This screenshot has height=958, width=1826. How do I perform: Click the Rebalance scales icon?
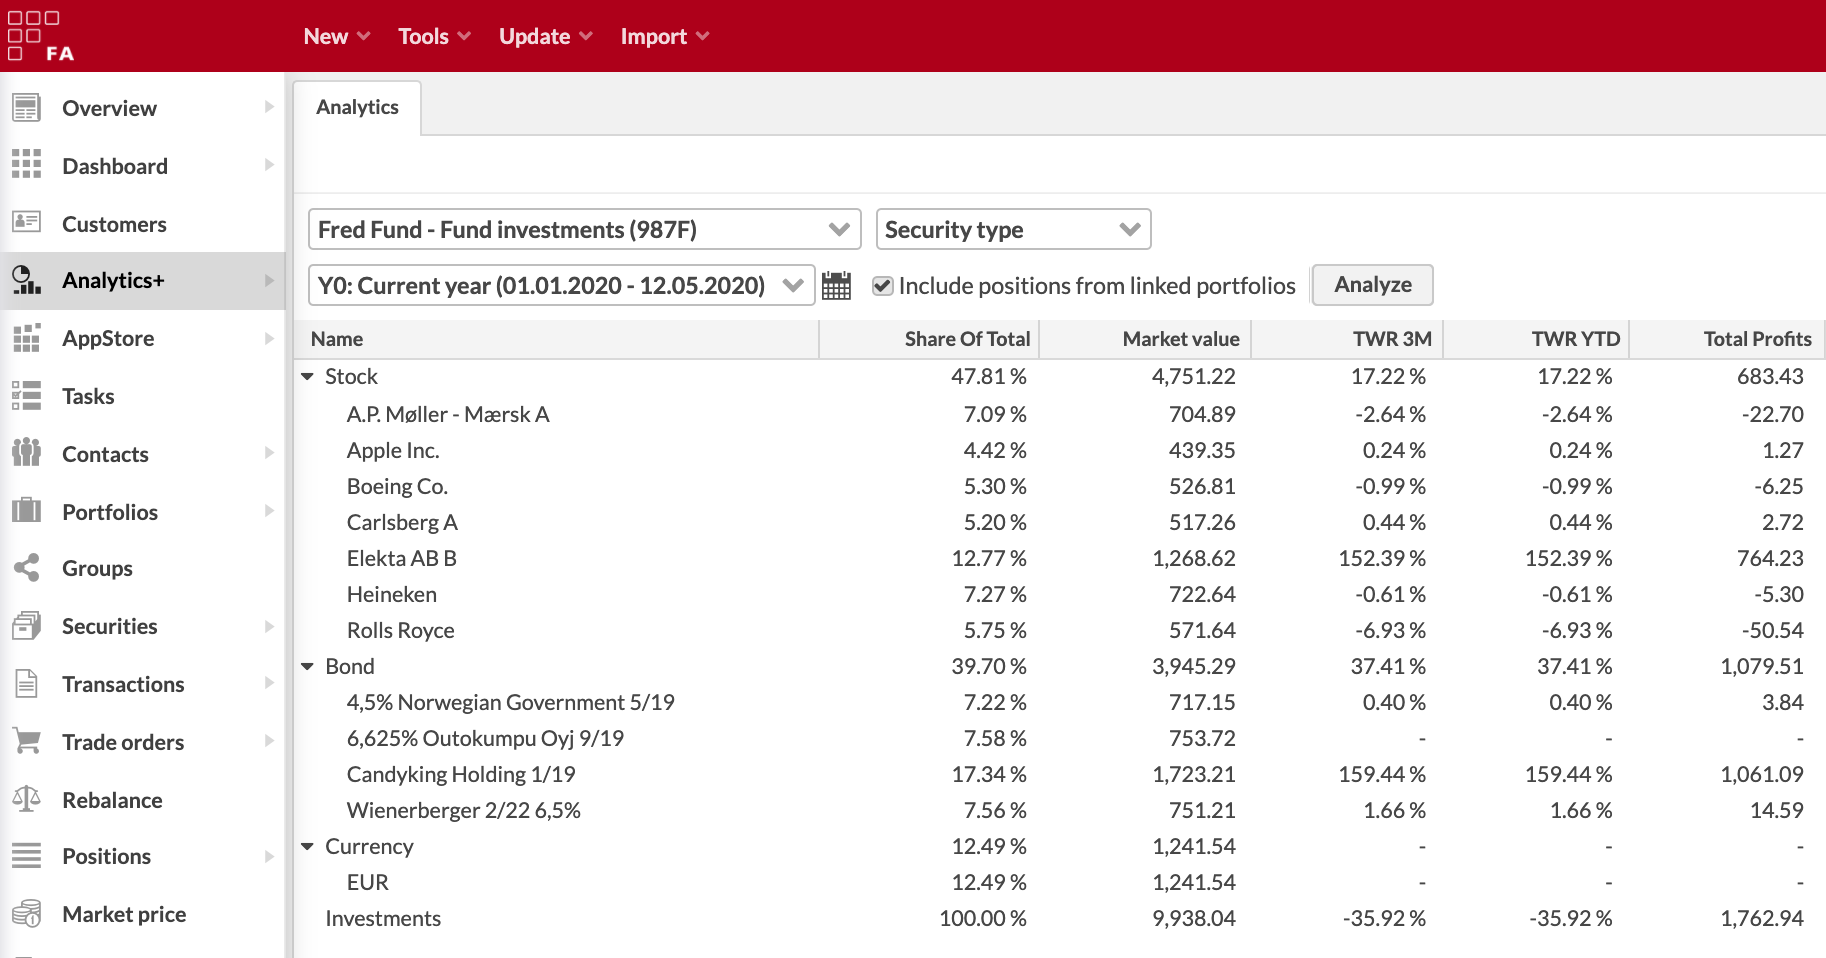click(27, 799)
